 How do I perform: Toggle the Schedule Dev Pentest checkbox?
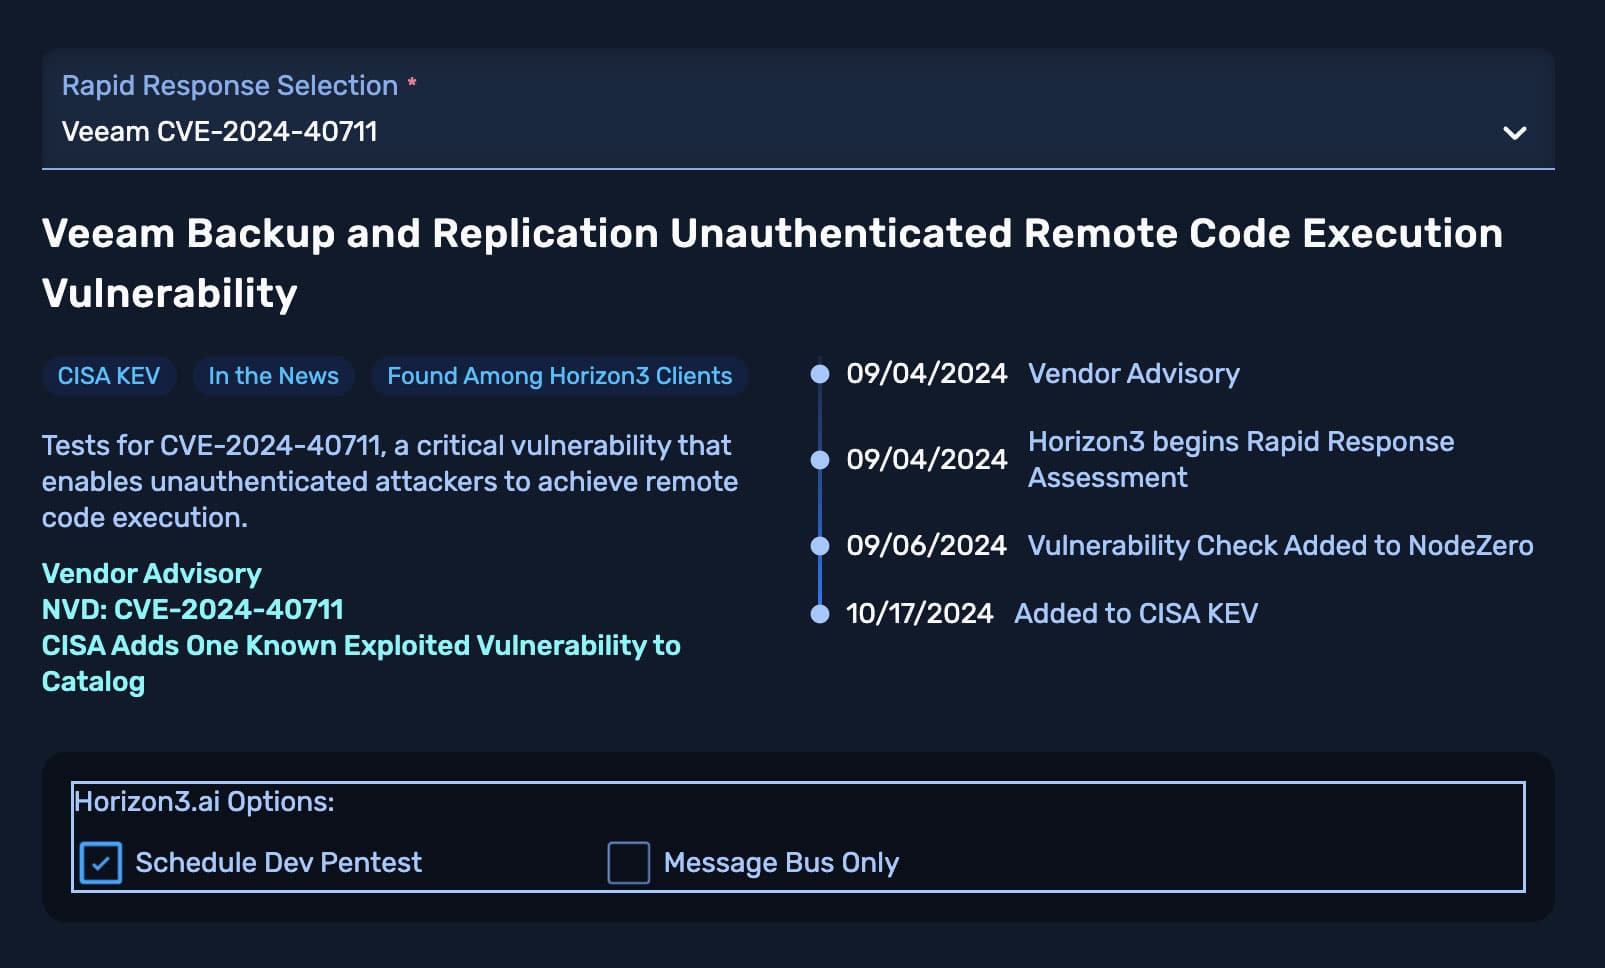101,863
